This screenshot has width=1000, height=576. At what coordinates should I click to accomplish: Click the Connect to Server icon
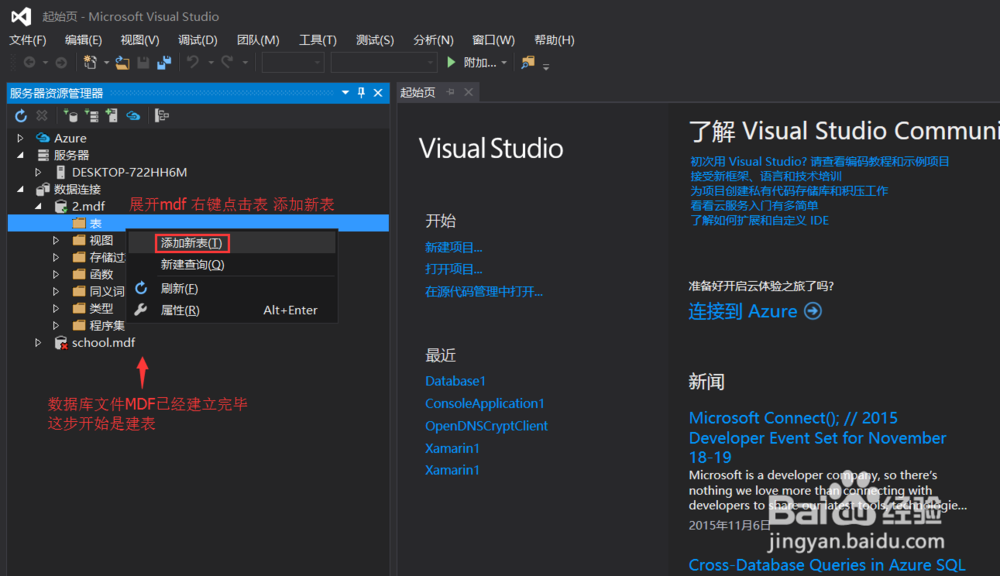91,115
